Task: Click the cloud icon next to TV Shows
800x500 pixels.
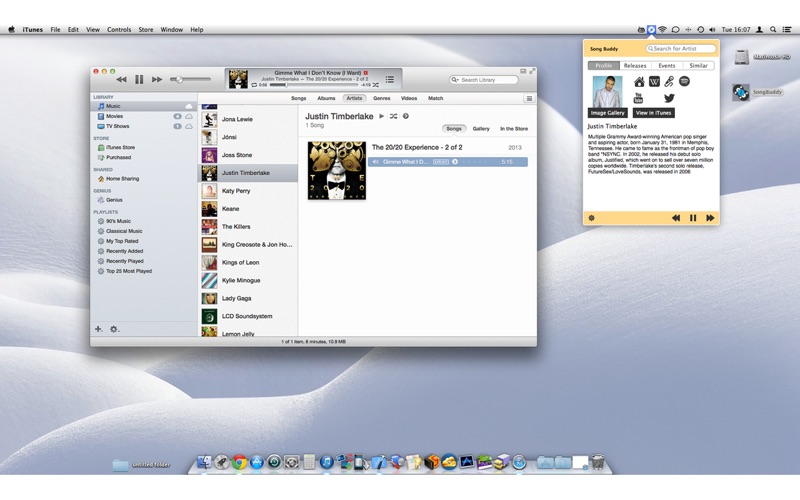Action: click(x=189, y=126)
